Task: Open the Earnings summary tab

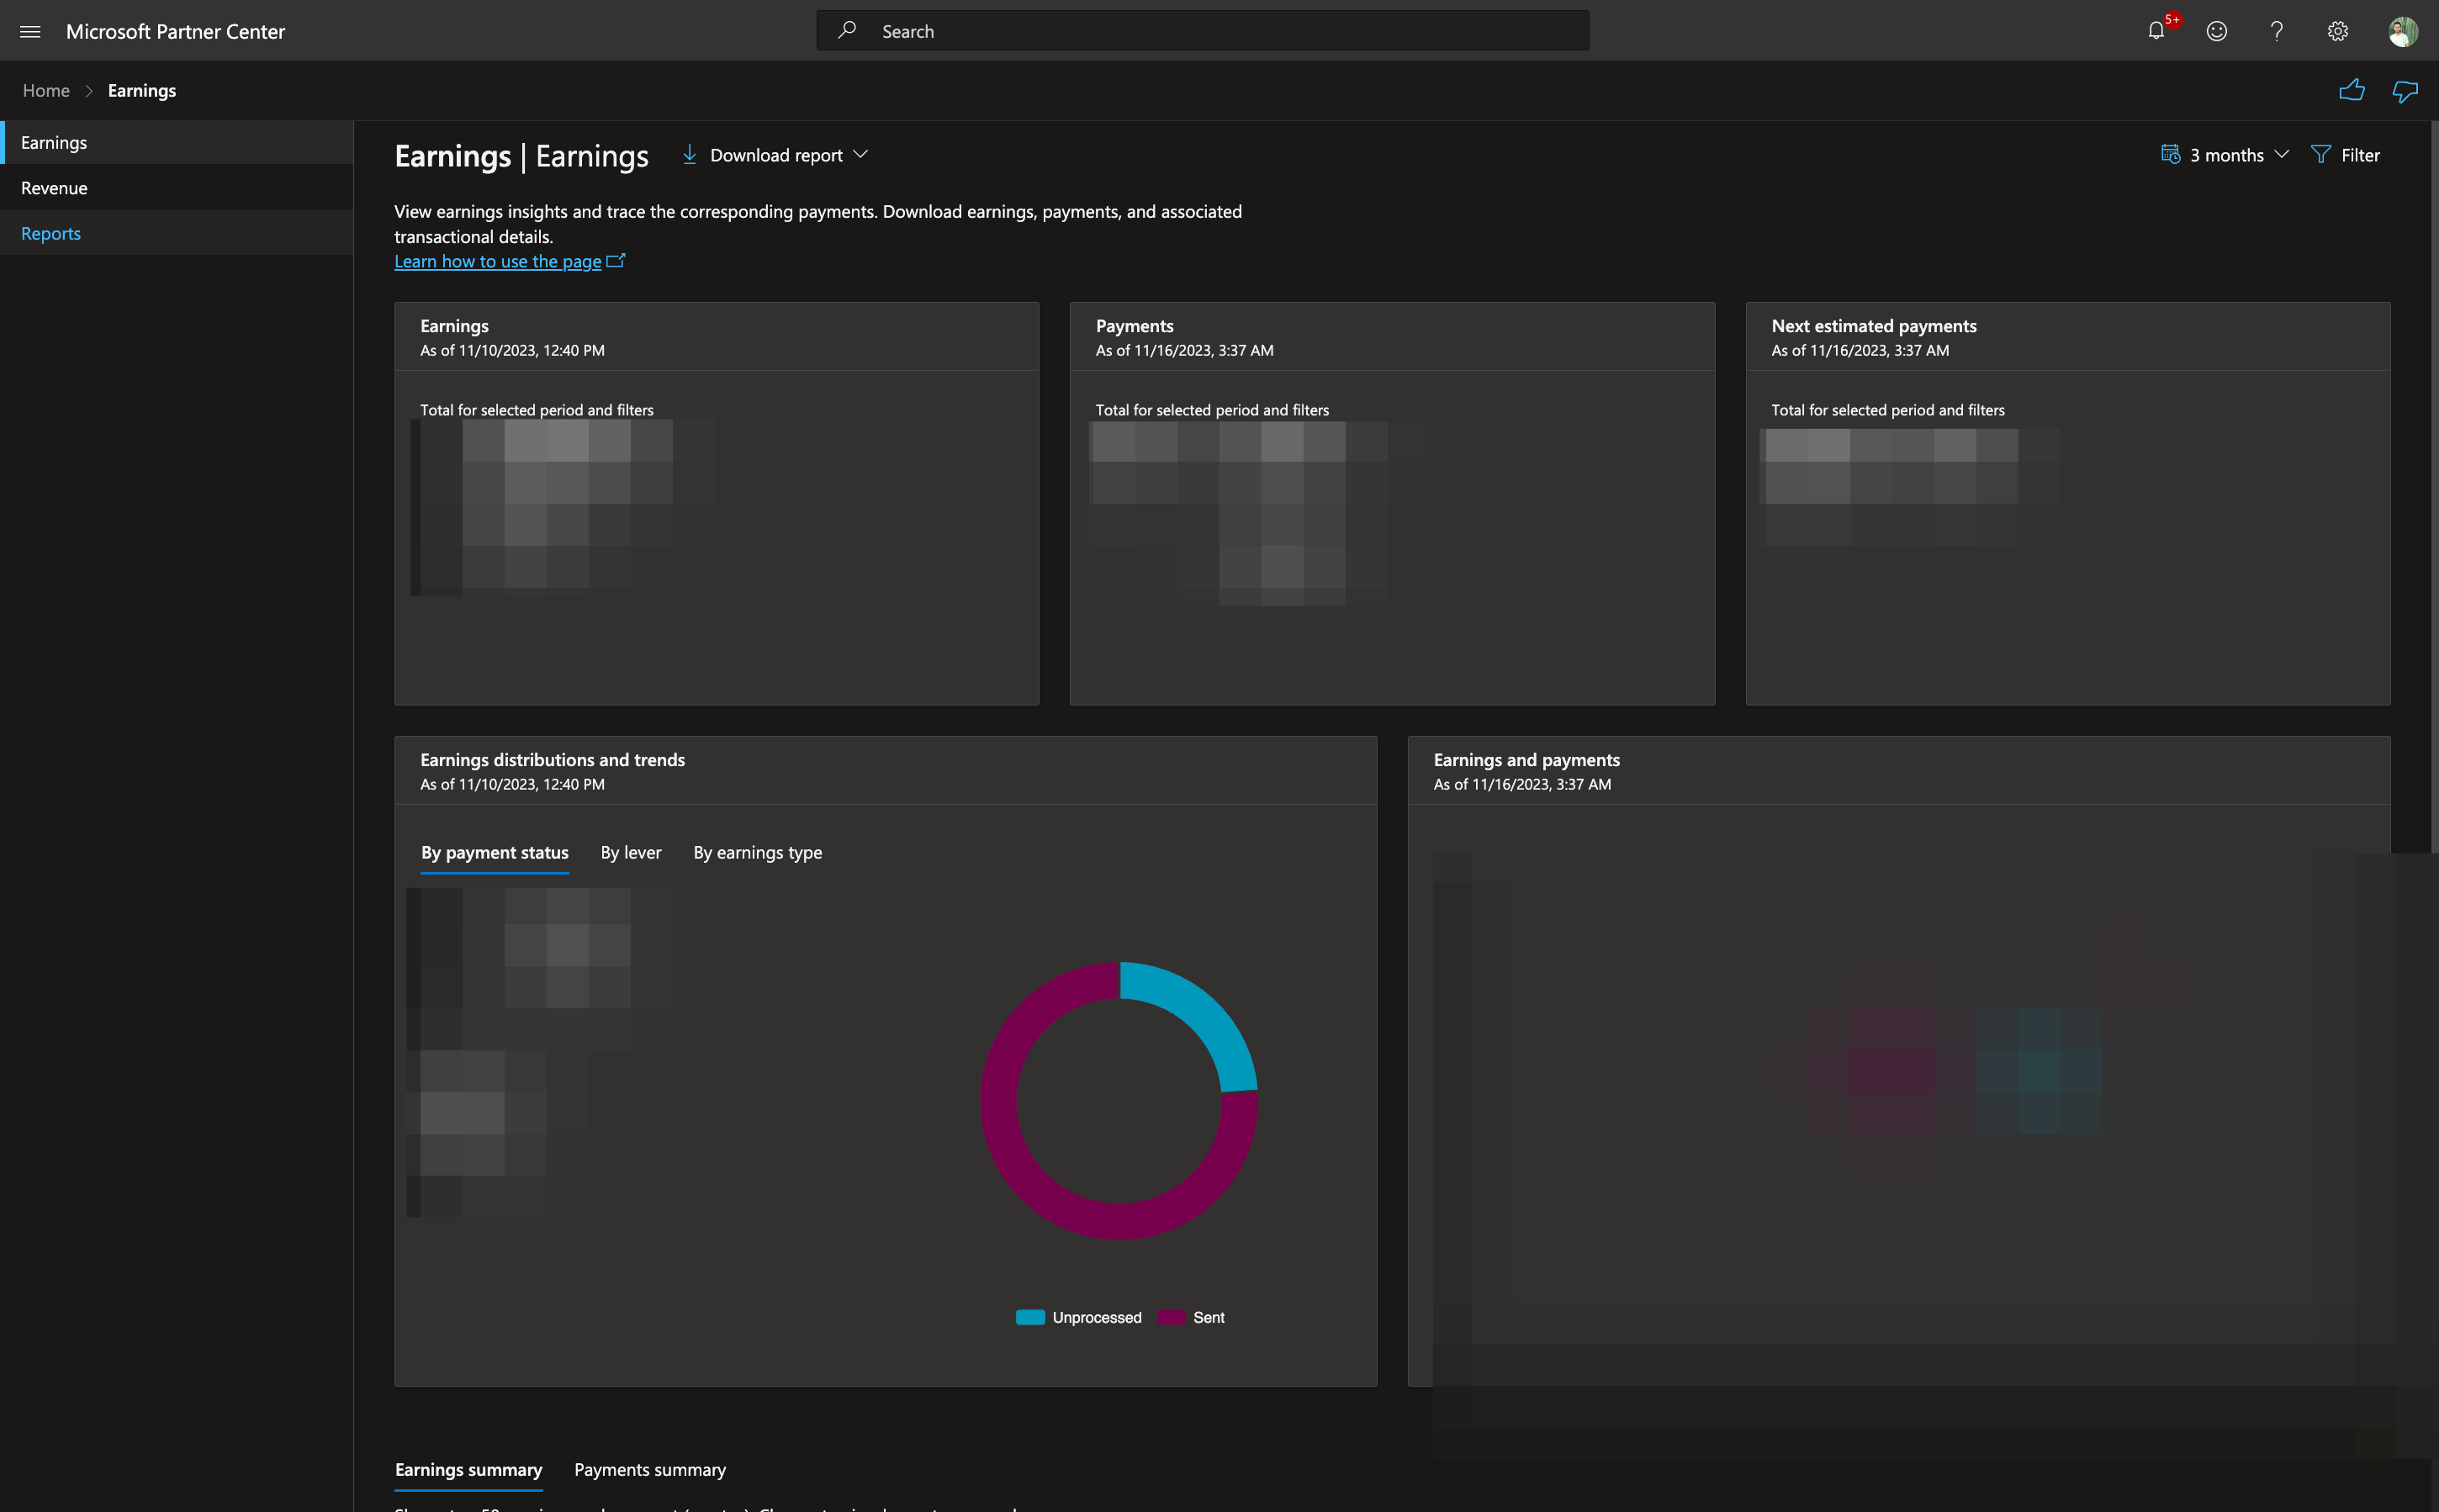Action: click(x=468, y=1469)
